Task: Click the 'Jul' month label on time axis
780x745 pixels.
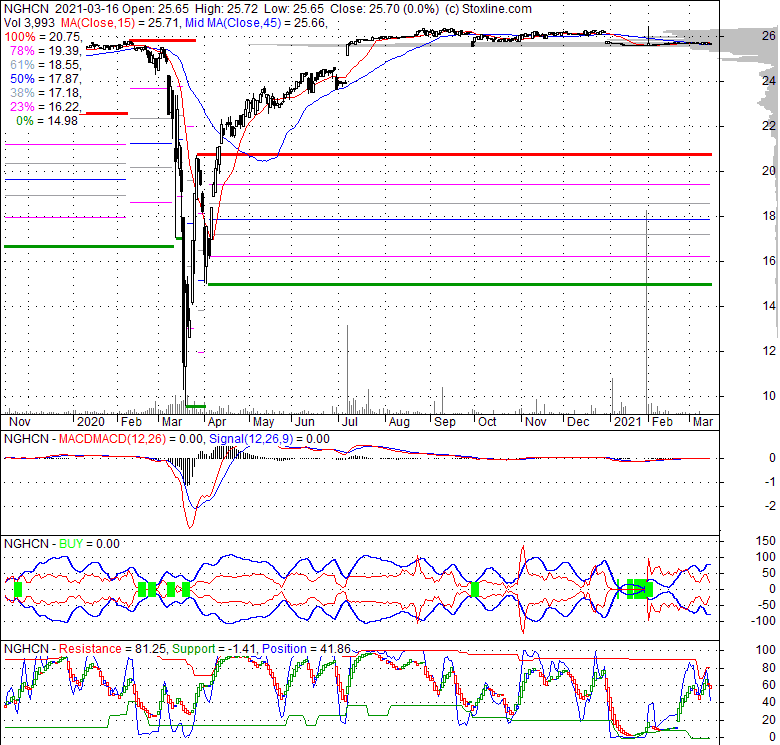Action: click(350, 422)
